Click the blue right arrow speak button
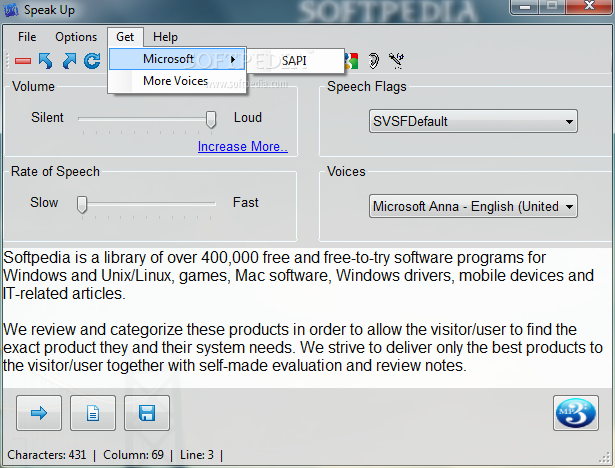This screenshot has height=468, width=615. pyautogui.click(x=39, y=413)
